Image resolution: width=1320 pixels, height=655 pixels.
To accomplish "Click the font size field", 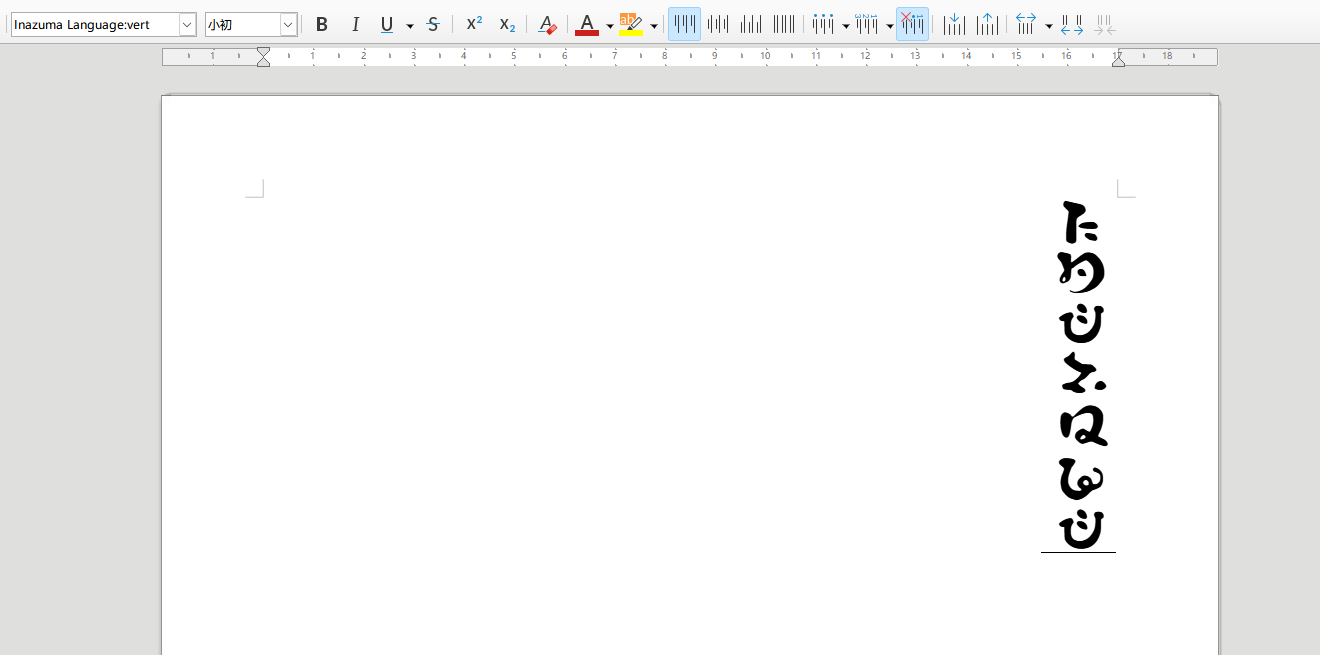I will click(242, 24).
